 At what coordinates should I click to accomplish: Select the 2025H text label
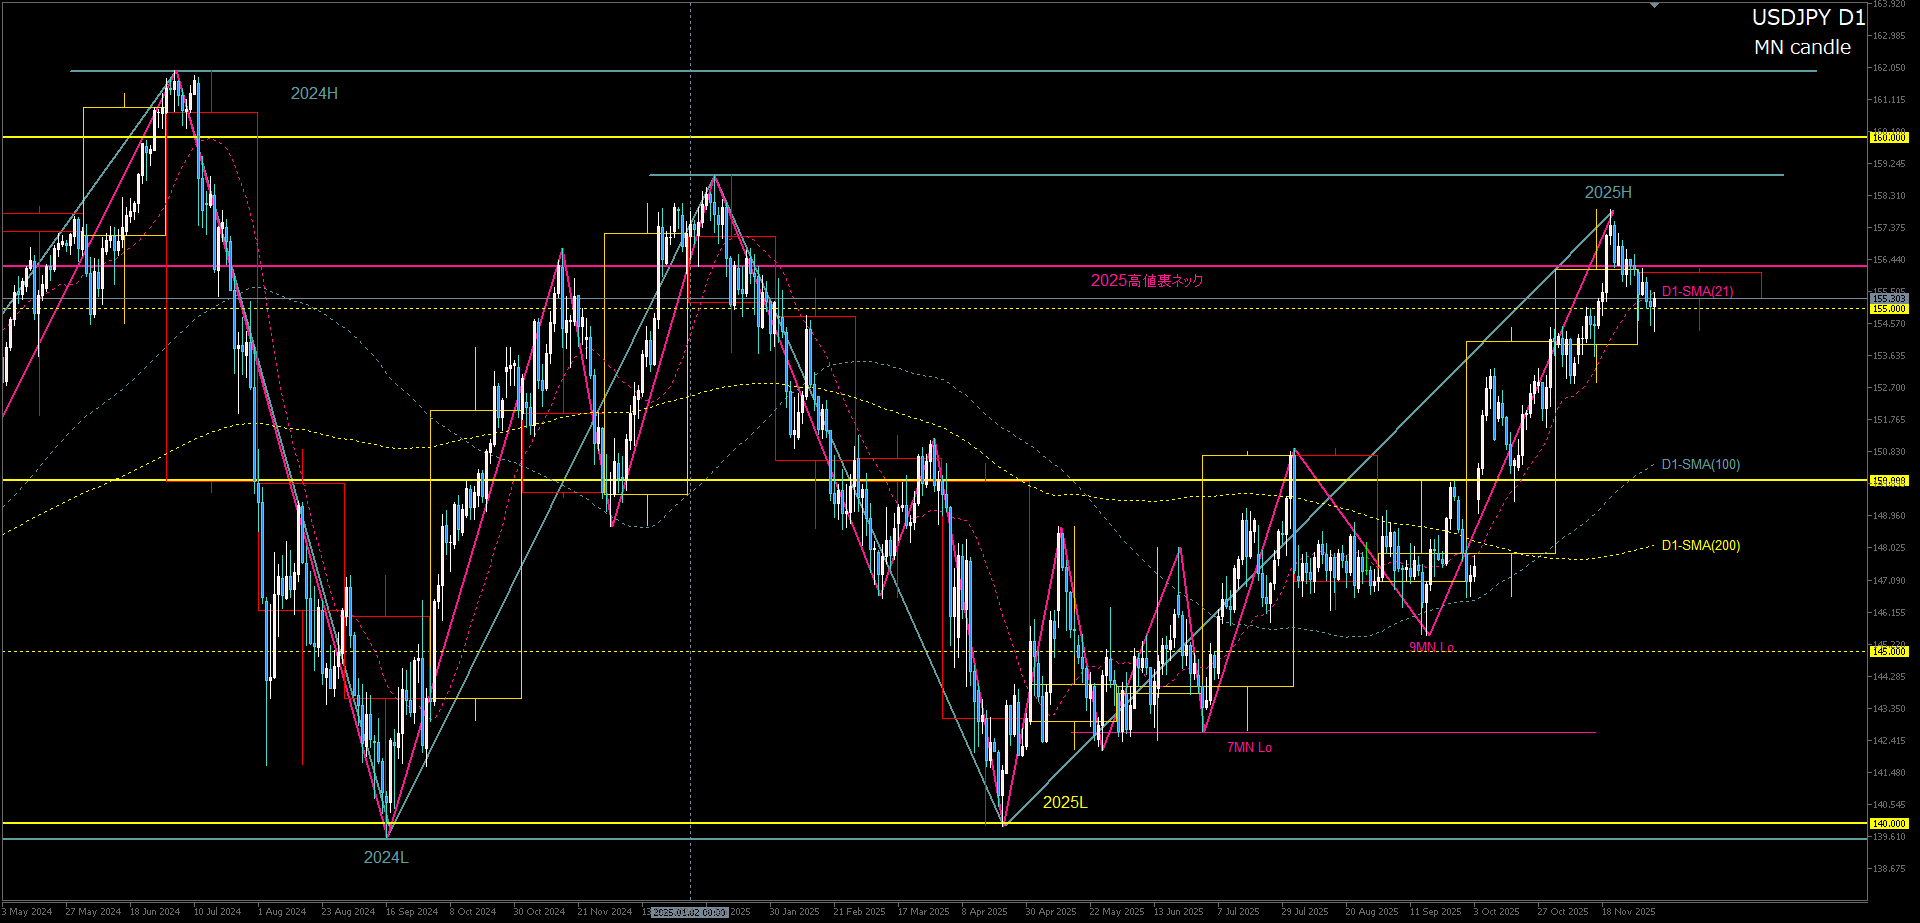(1608, 193)
